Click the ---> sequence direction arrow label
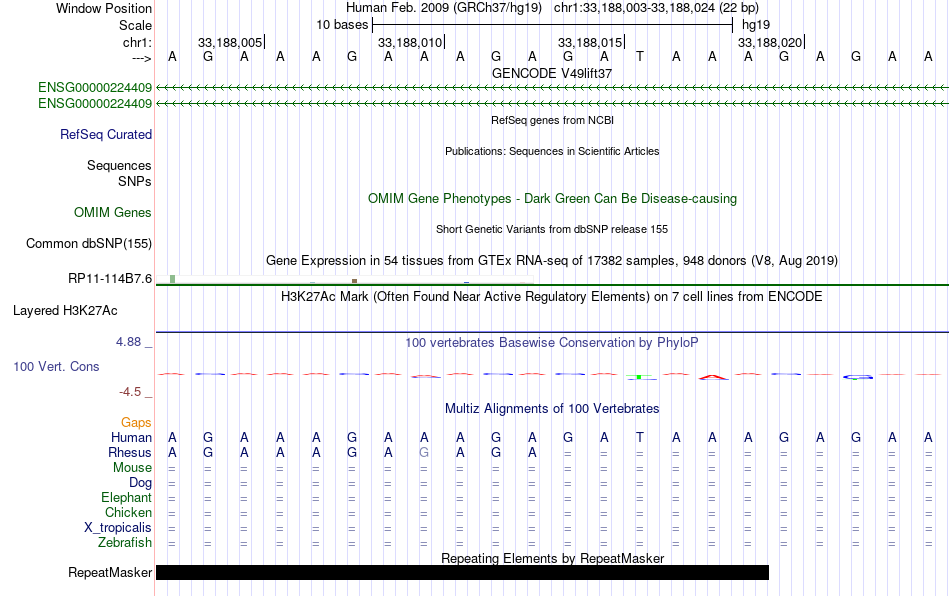Viewport: 950px width, 596px height. pyautogui.click(x=141, y=58)
